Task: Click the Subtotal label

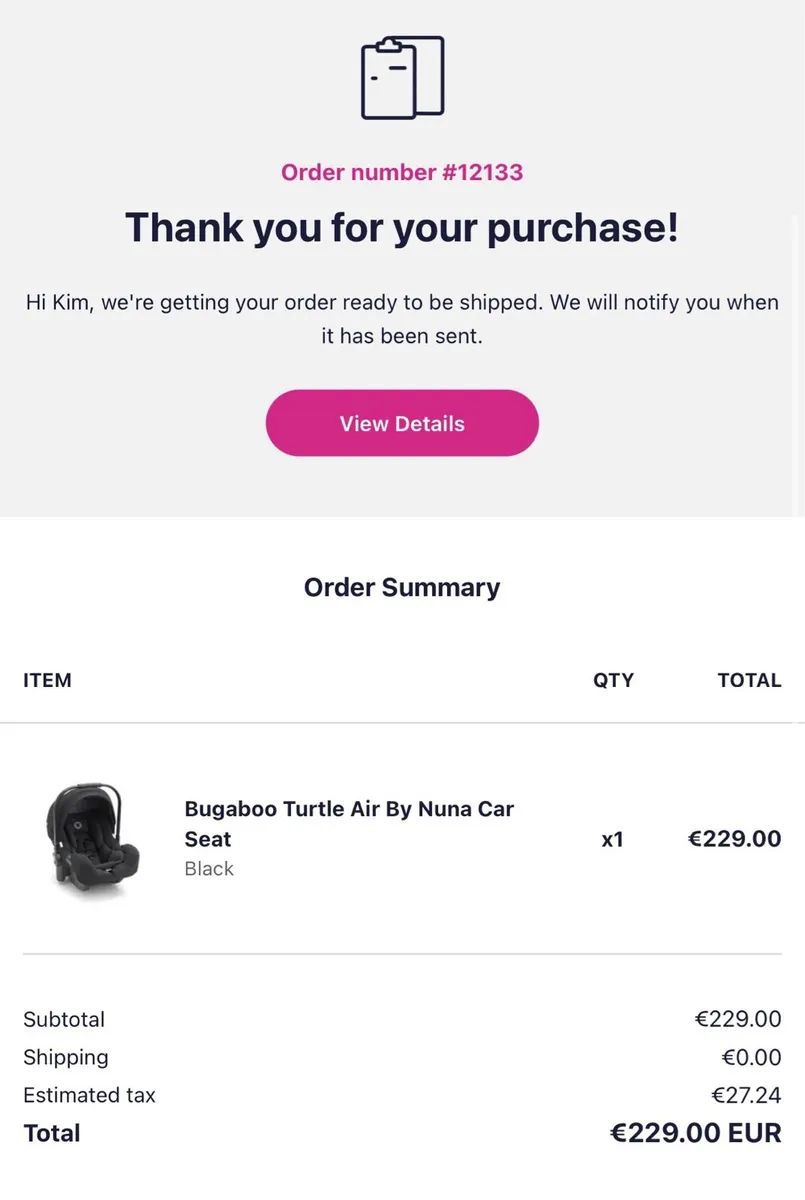Action: pos(64,1019)
